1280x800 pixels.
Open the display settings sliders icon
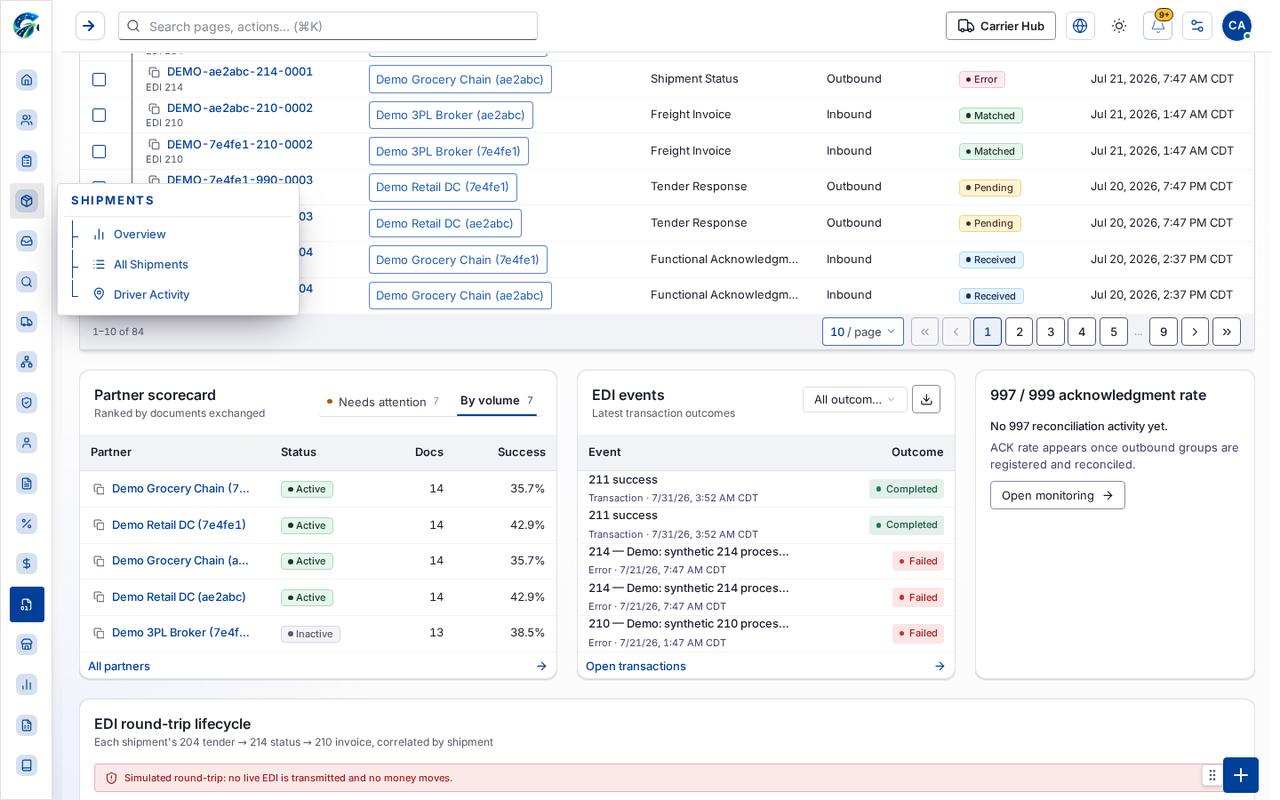point(1197,26)
